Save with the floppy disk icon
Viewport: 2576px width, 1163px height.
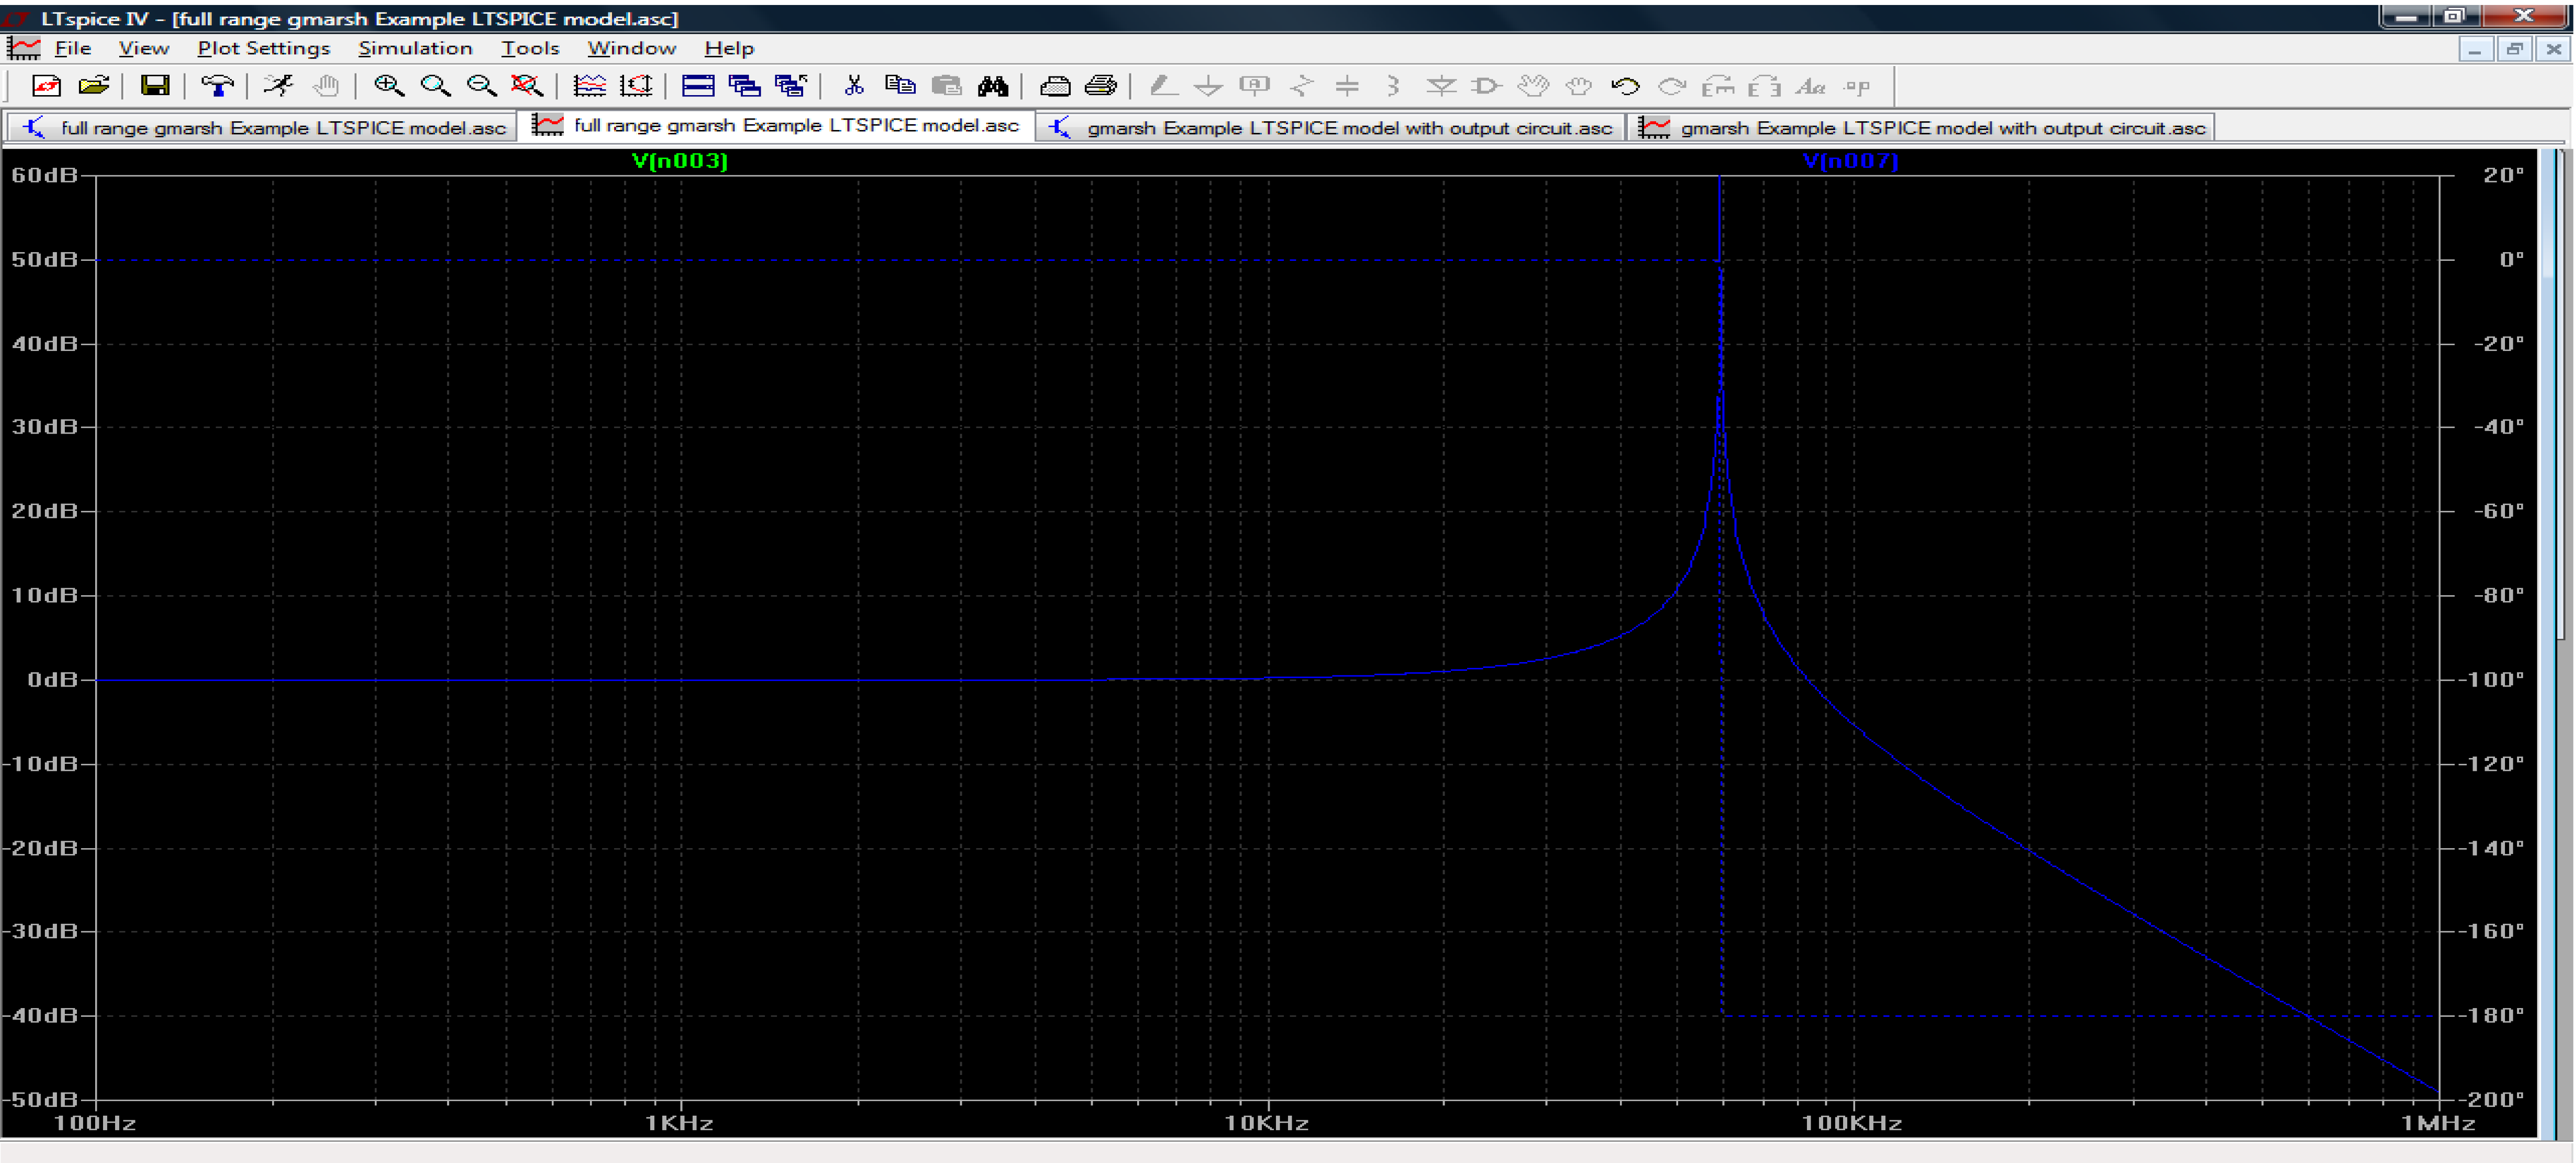click(154, 86)
